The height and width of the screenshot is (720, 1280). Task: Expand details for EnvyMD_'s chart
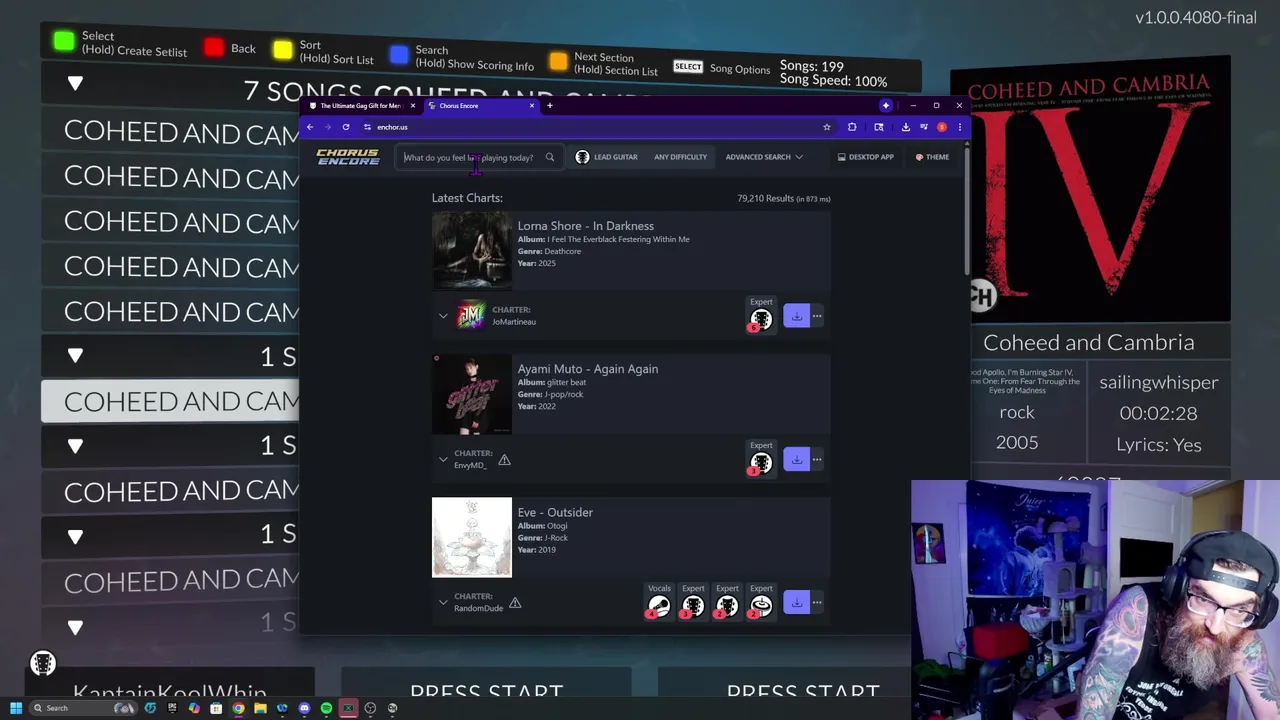point(443,459)
